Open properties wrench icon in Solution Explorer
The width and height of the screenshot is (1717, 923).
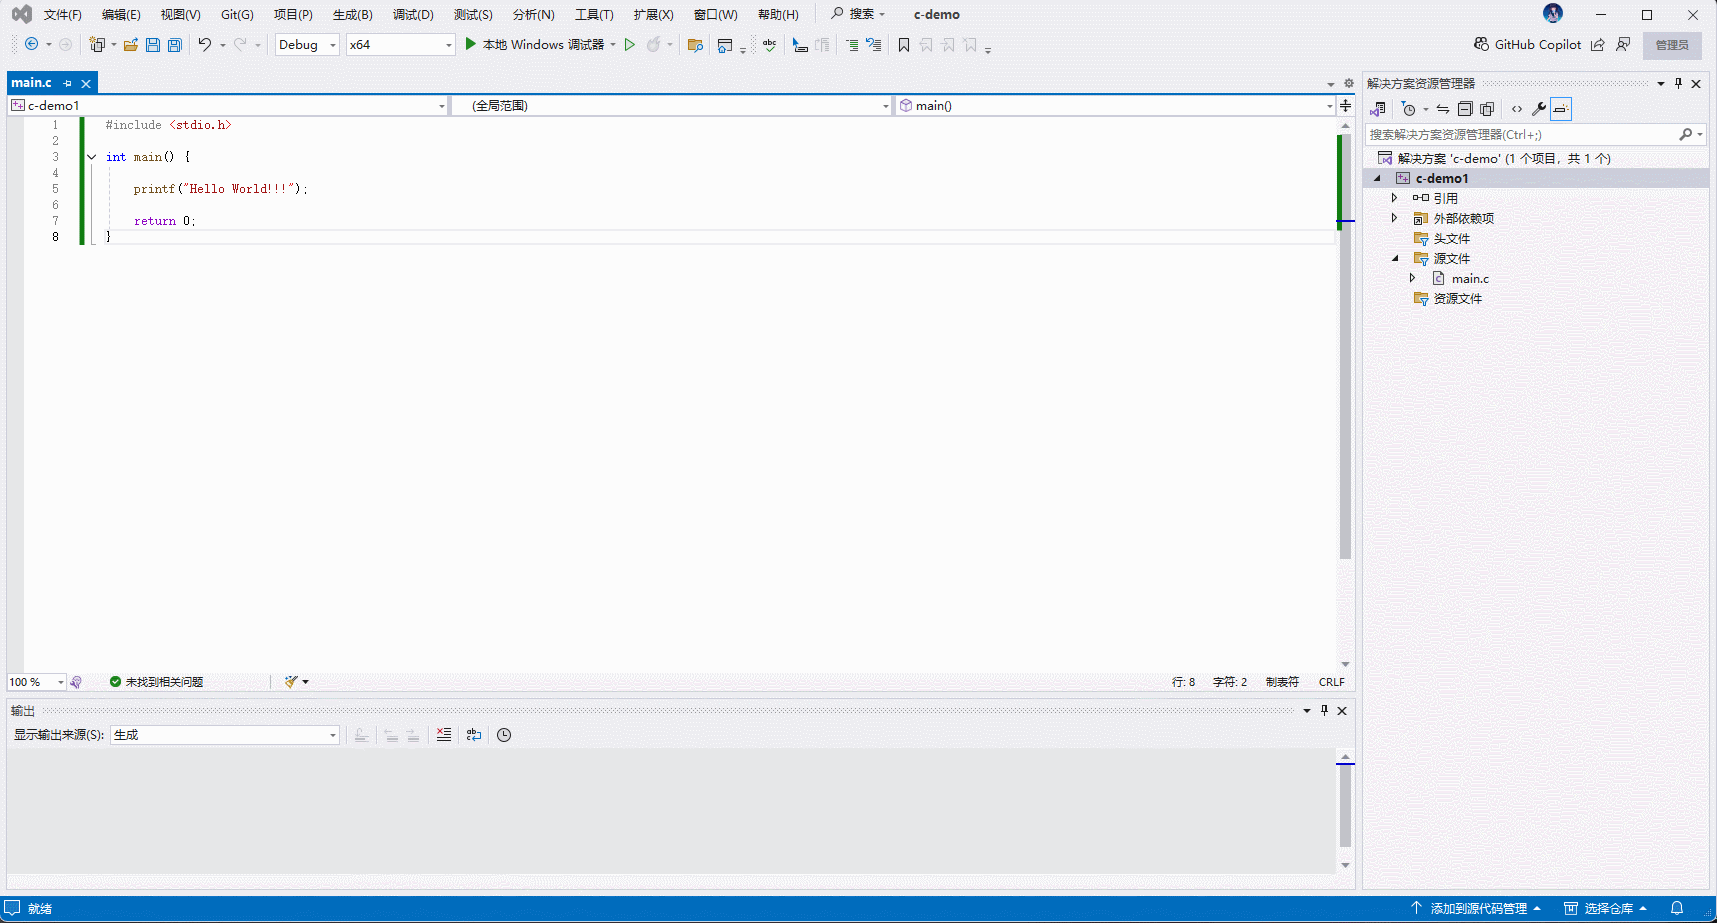pos(1539,109)
